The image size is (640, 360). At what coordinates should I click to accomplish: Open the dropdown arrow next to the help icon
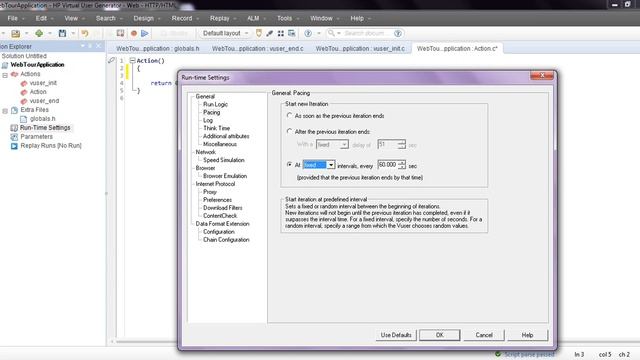point(319,33)
